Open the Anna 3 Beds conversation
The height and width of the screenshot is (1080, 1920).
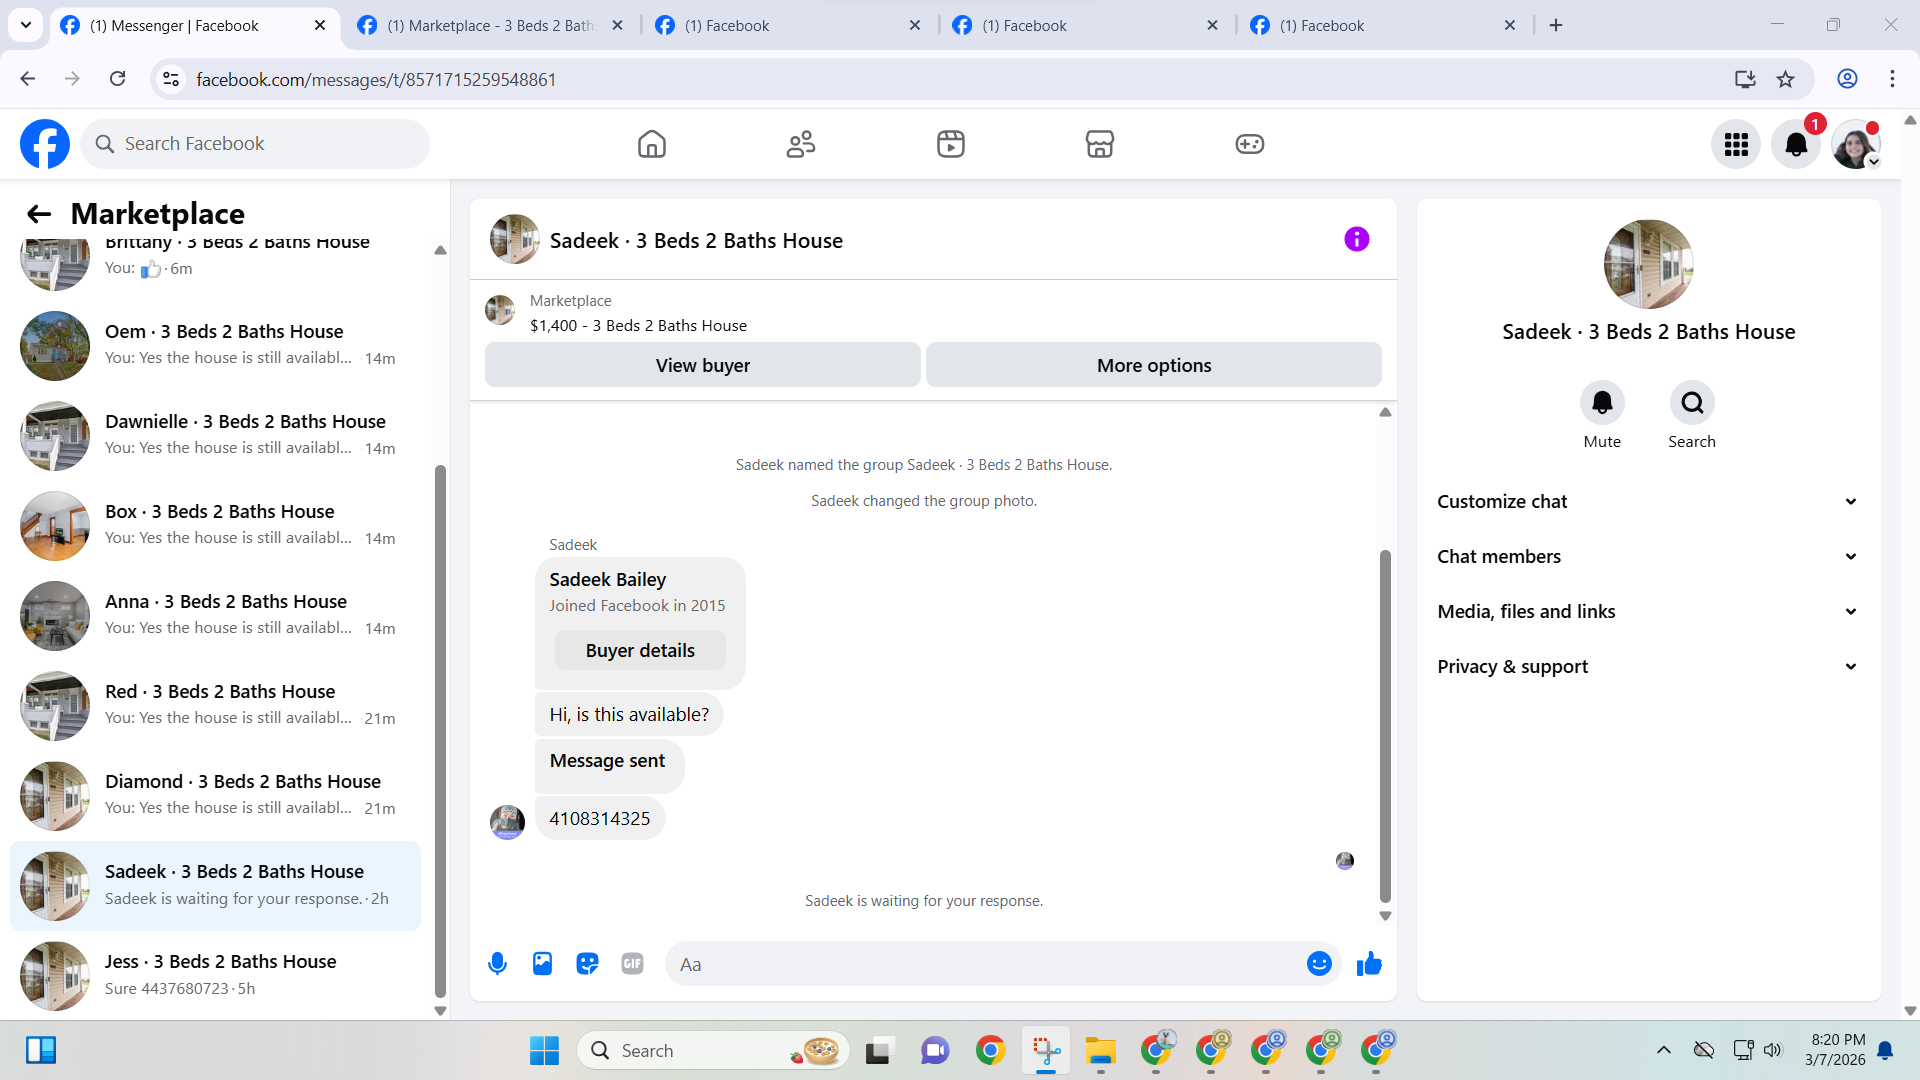click(x=215, y=616)
